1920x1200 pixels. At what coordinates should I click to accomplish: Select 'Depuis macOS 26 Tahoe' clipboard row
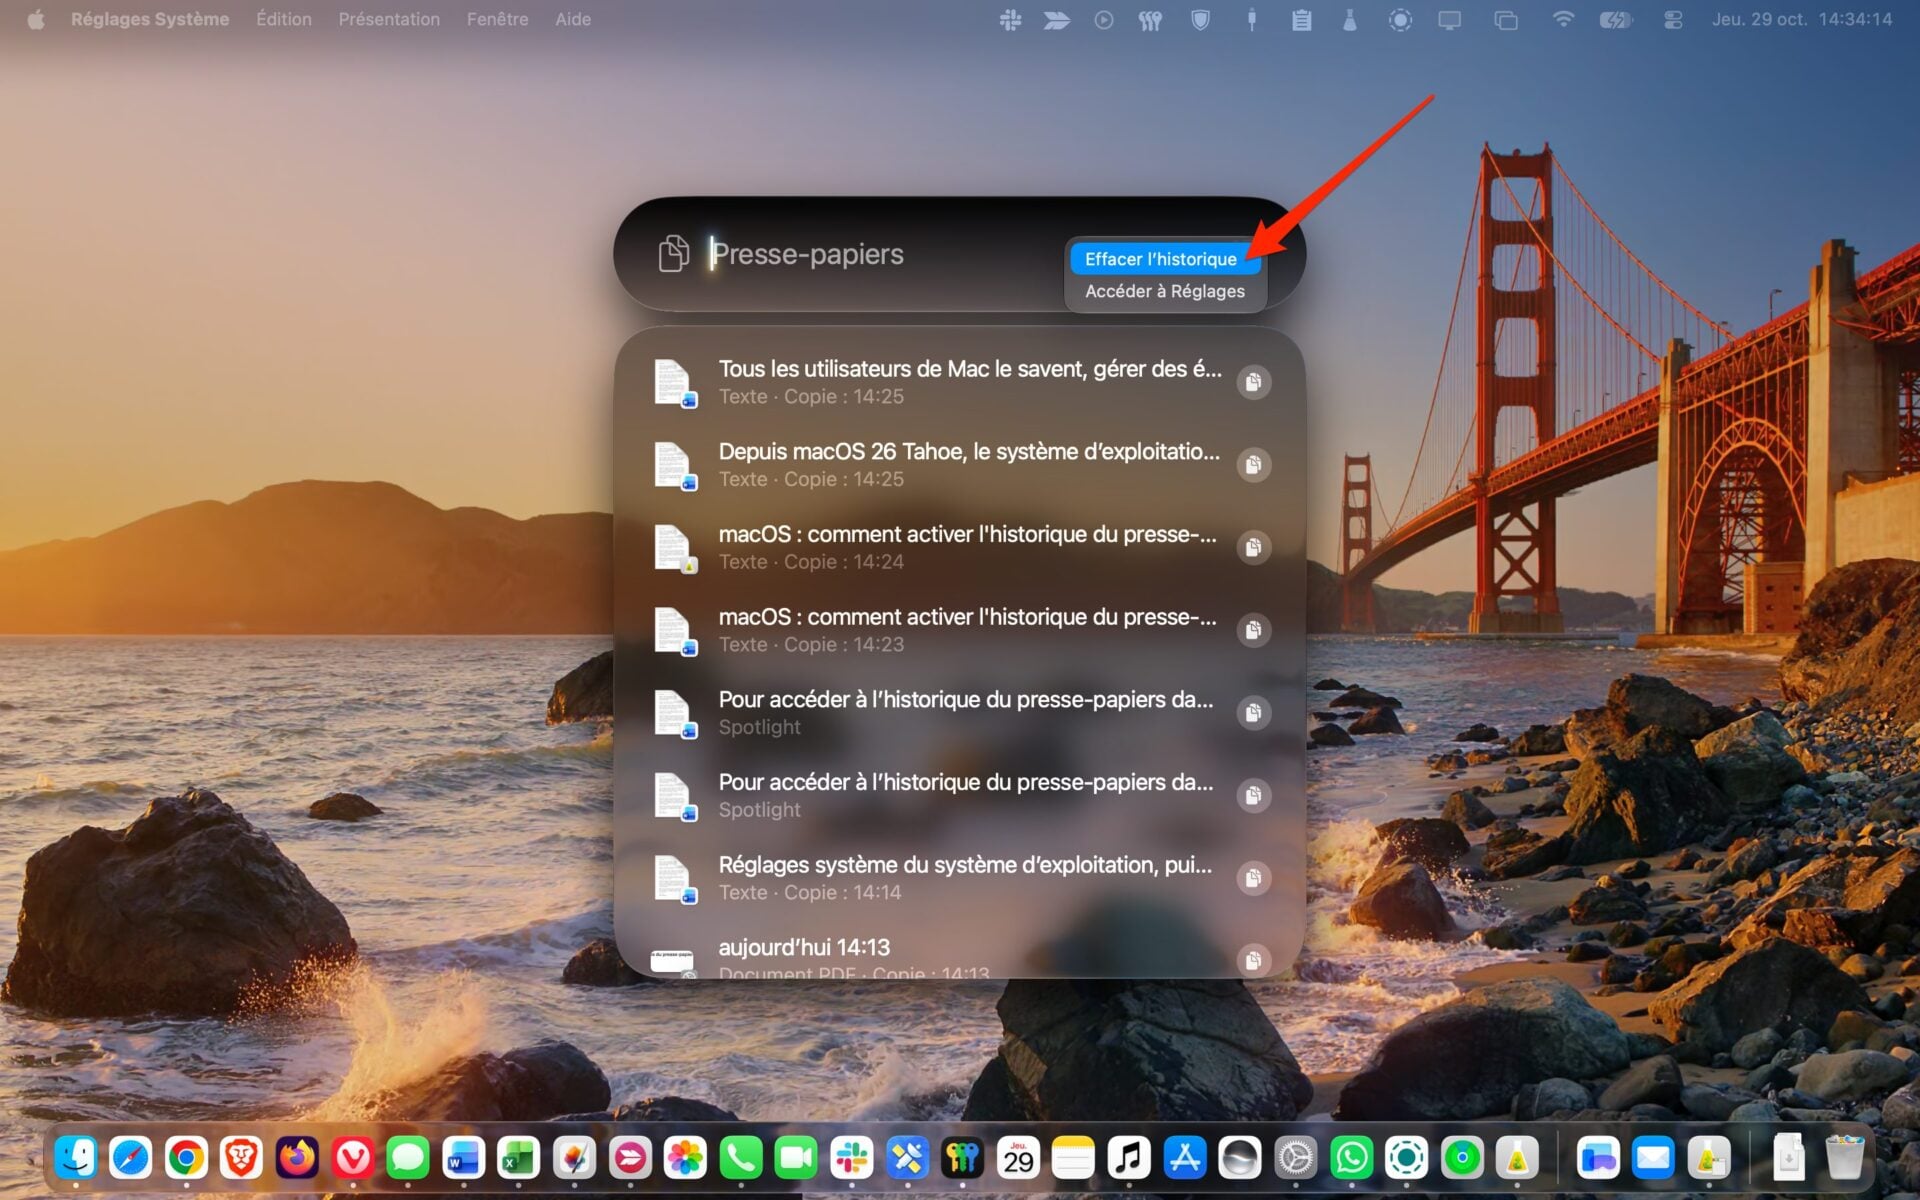coord(960,465)
